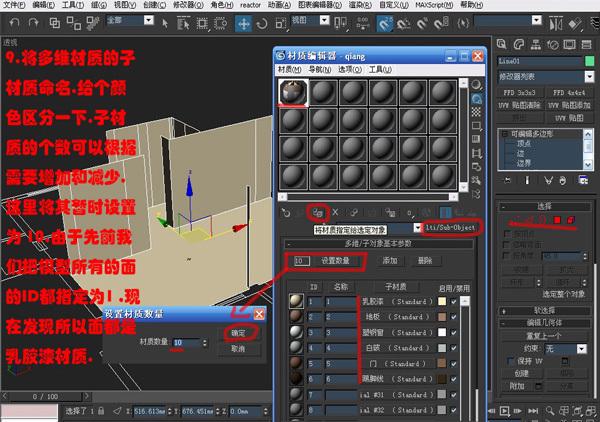Expand the 软选择 rollout

pos(545,311)
